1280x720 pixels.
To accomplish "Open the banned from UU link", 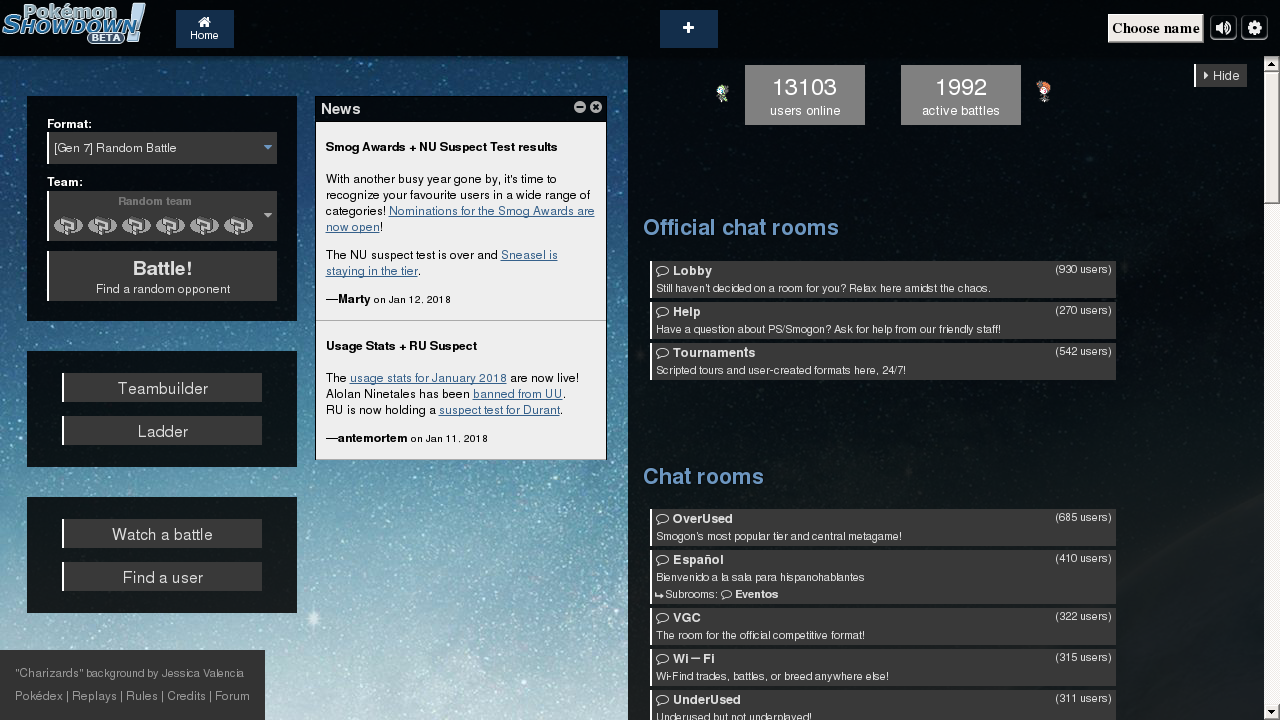I will [x=517, y=394].
